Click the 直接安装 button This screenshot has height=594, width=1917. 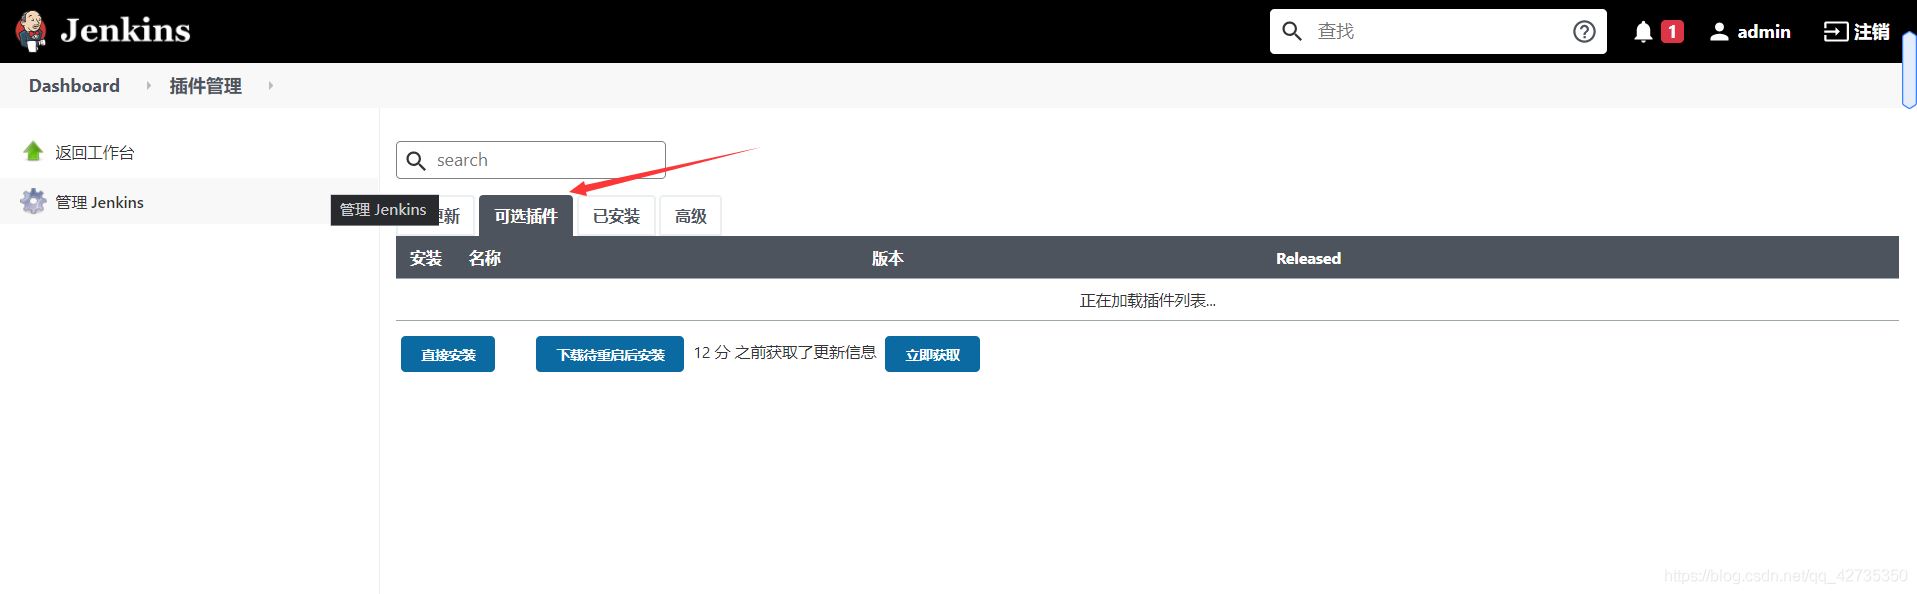pos(448,354)
